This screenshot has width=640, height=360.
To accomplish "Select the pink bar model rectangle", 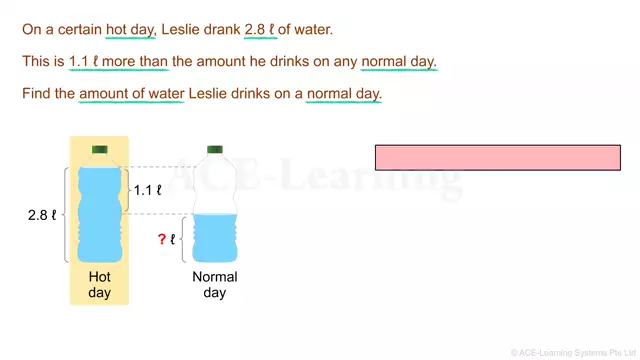I will (x=498, y=158).
